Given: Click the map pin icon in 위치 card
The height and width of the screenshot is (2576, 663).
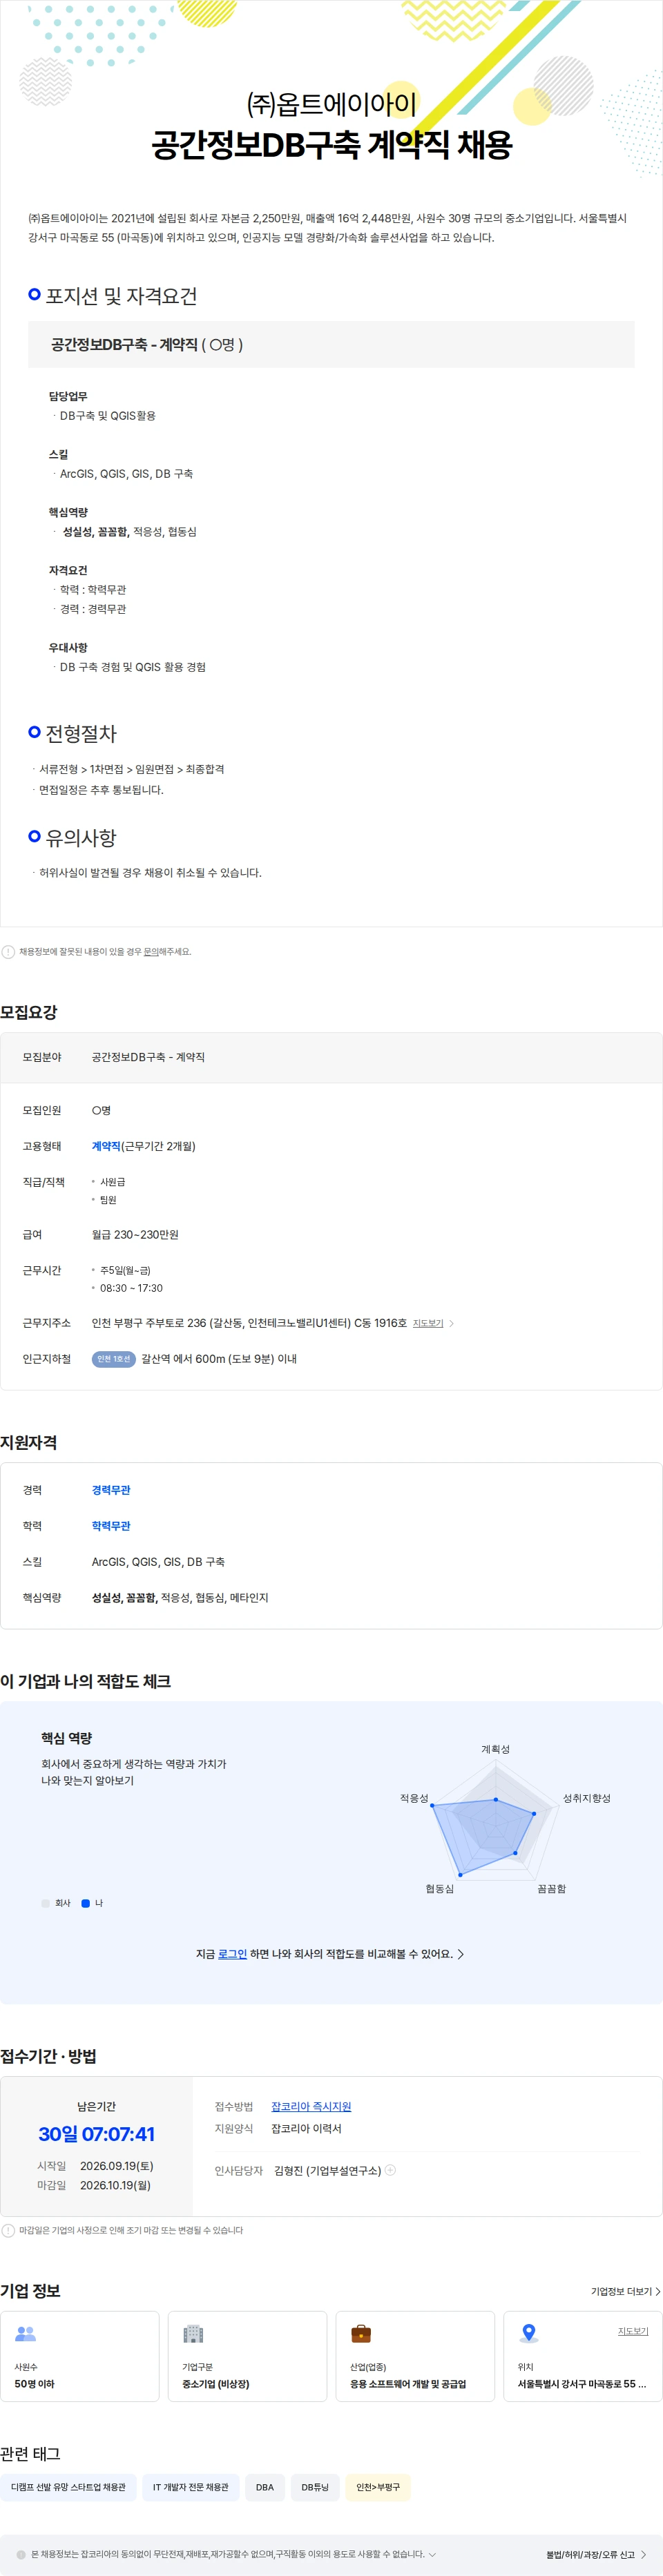Looking at the screenshot, I should (x=529, y=2334).
